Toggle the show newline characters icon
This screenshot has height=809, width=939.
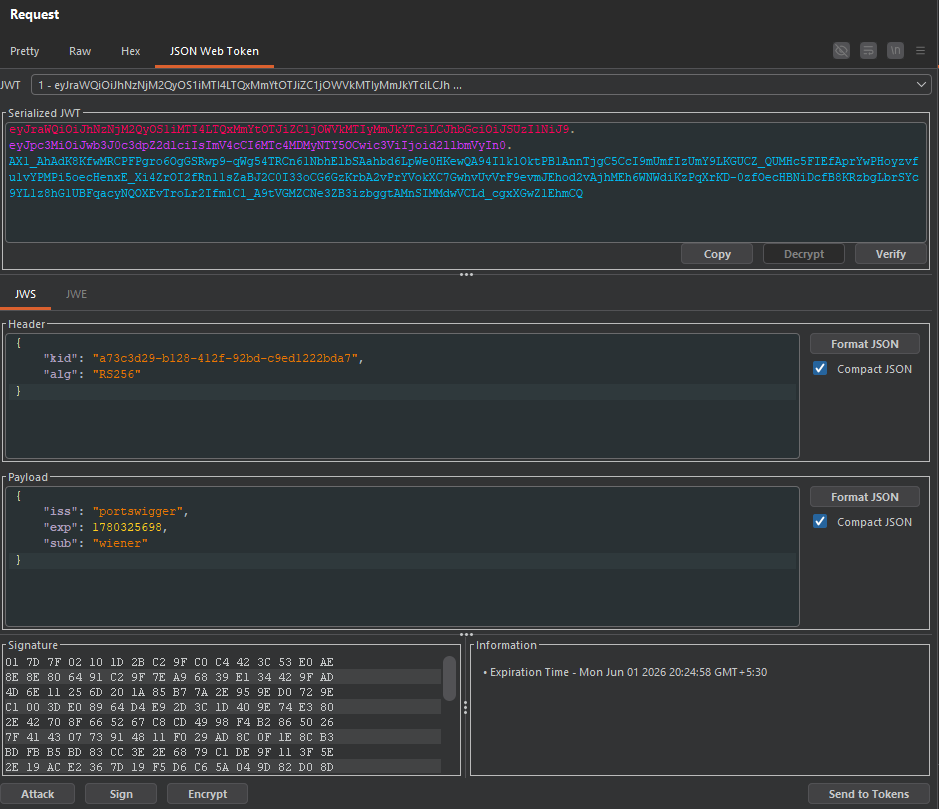(895, 50)
